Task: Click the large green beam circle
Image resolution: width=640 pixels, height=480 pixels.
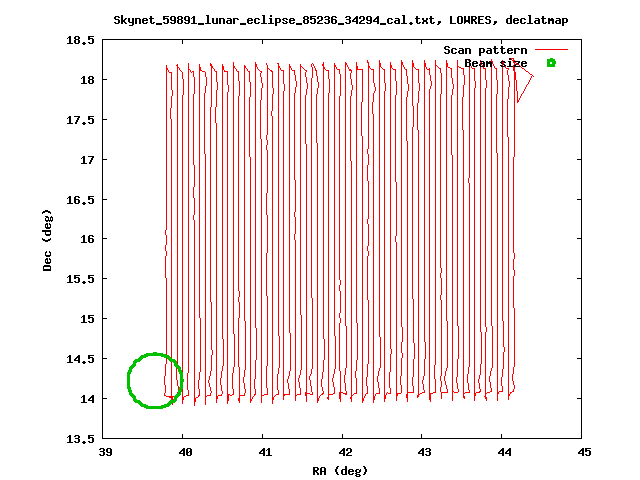Action: pos(155,380)
